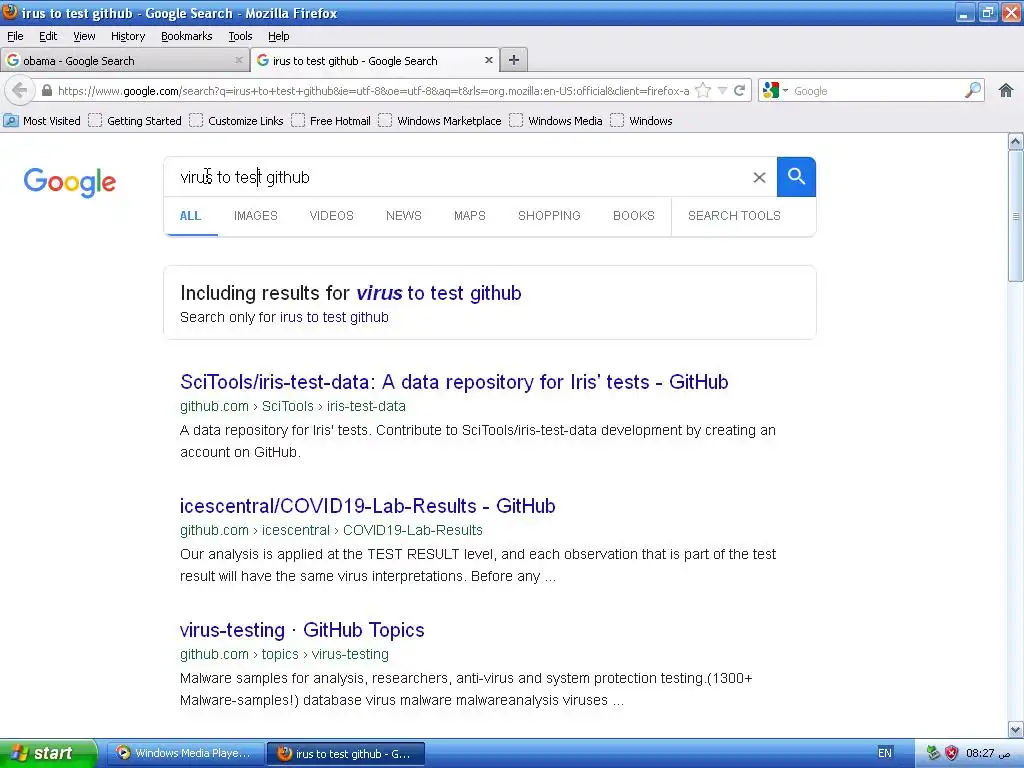Open the View menu
Viewport: 1024px width, 768px height.
[84, 36]
